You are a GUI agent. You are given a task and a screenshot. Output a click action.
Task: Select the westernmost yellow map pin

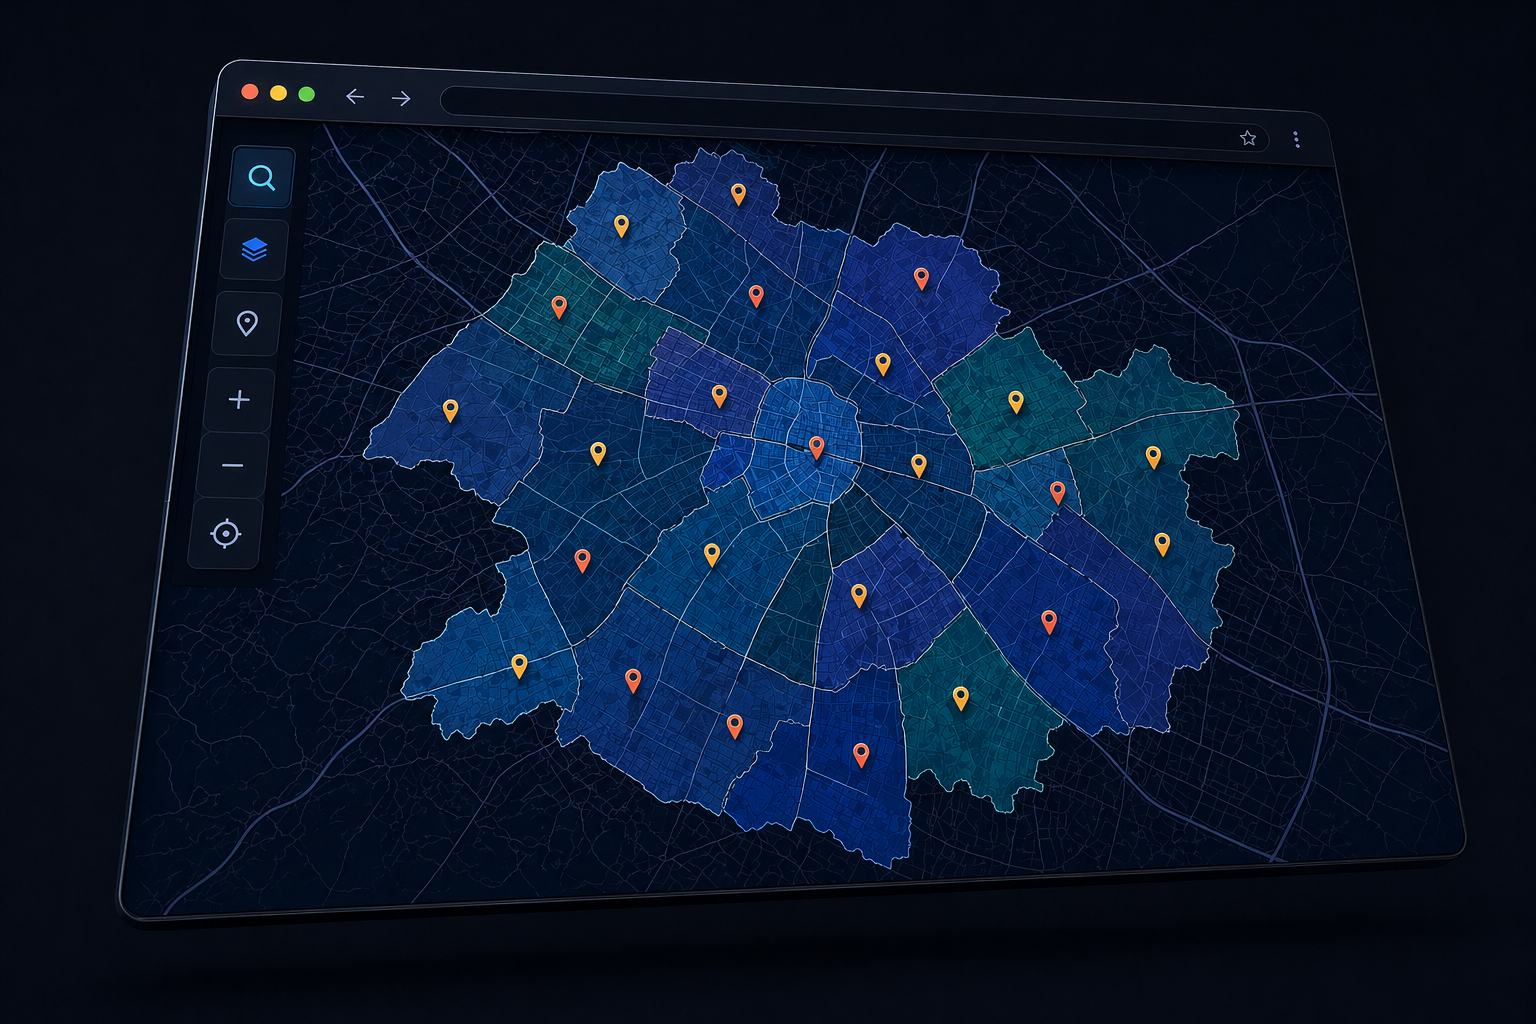pos(450,409)
